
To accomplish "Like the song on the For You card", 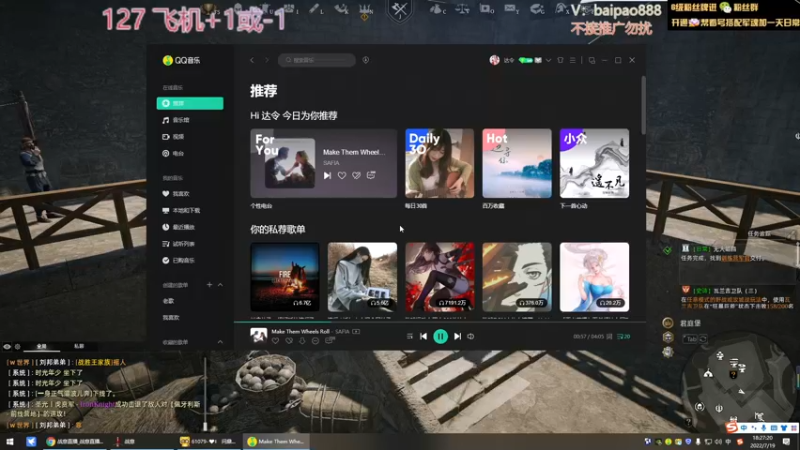I will pos(342,176).
